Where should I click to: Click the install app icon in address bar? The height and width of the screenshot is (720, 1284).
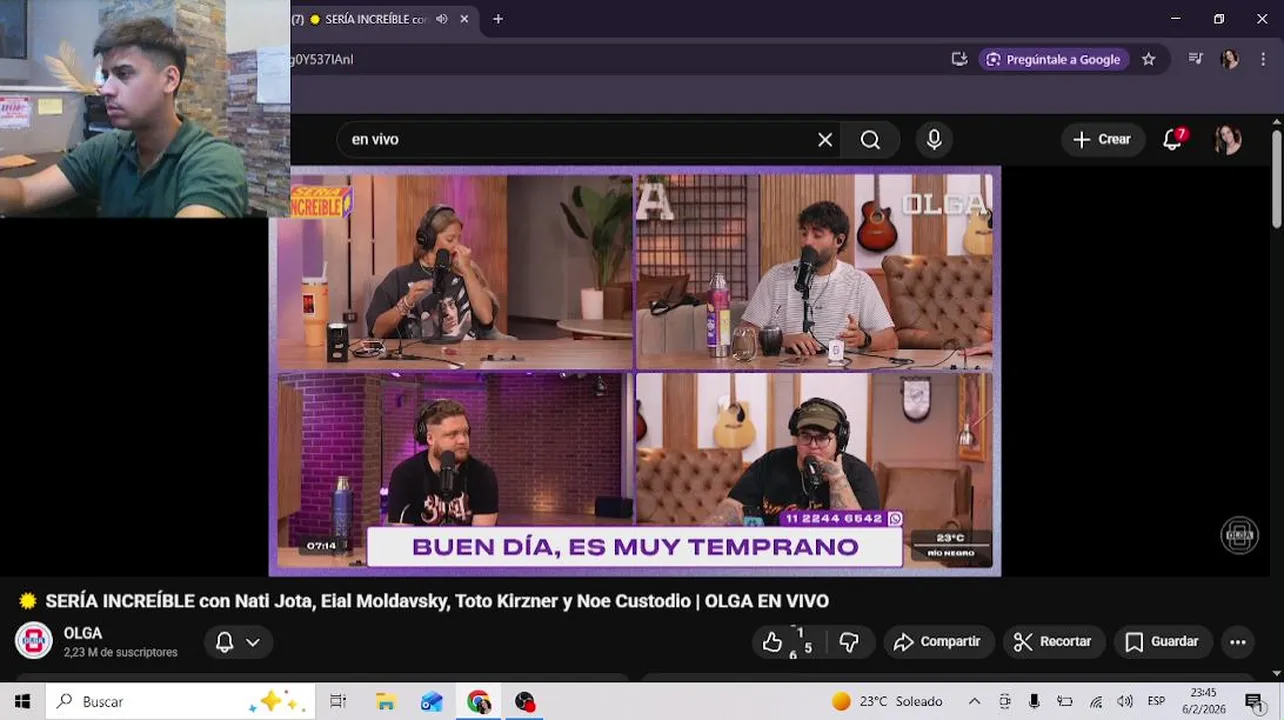[x=959, y=59]
